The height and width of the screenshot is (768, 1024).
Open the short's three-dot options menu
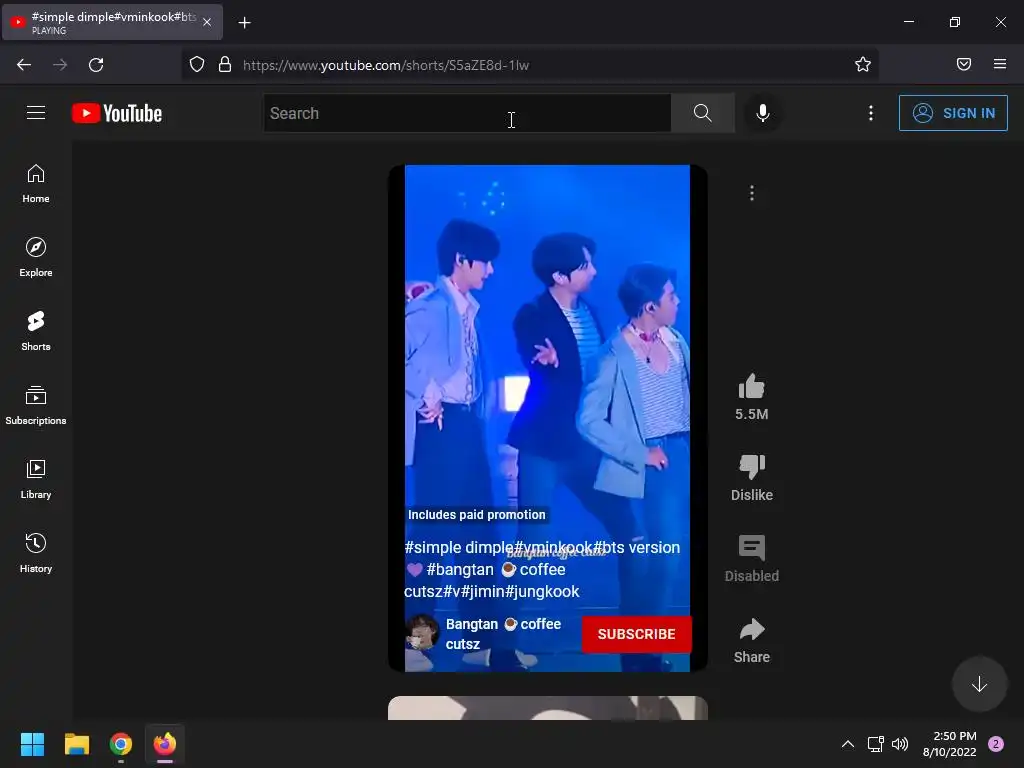pos(752,193)
